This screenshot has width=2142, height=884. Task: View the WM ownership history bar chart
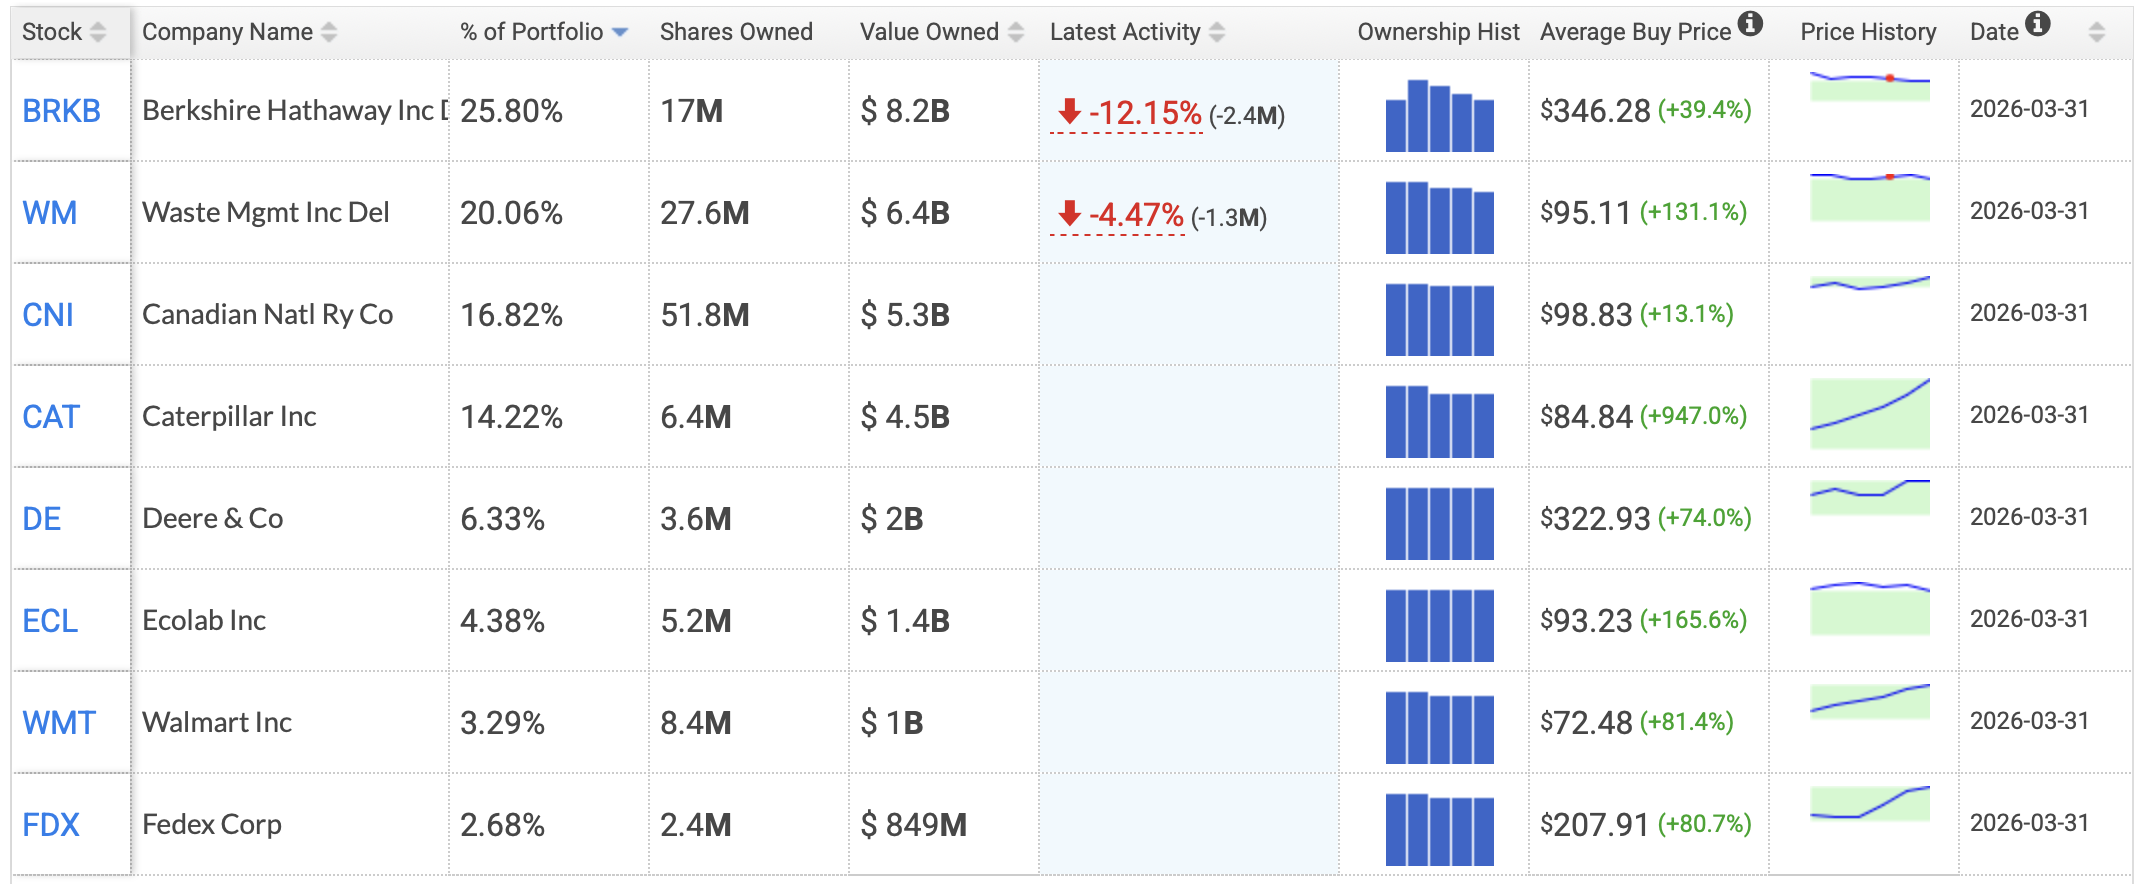point(1440,217)
